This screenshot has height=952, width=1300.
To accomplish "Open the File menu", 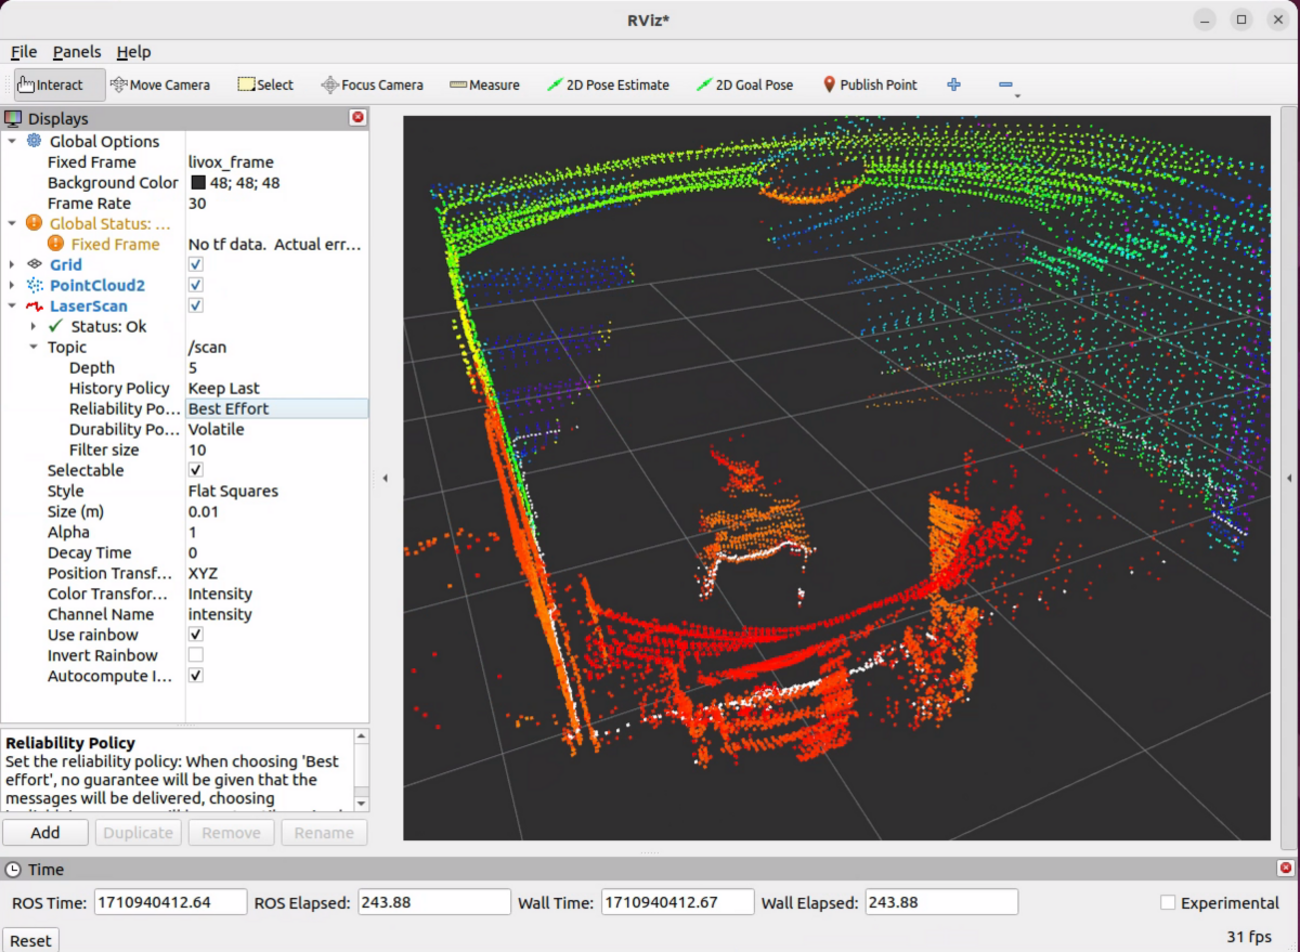I will 23,51.
